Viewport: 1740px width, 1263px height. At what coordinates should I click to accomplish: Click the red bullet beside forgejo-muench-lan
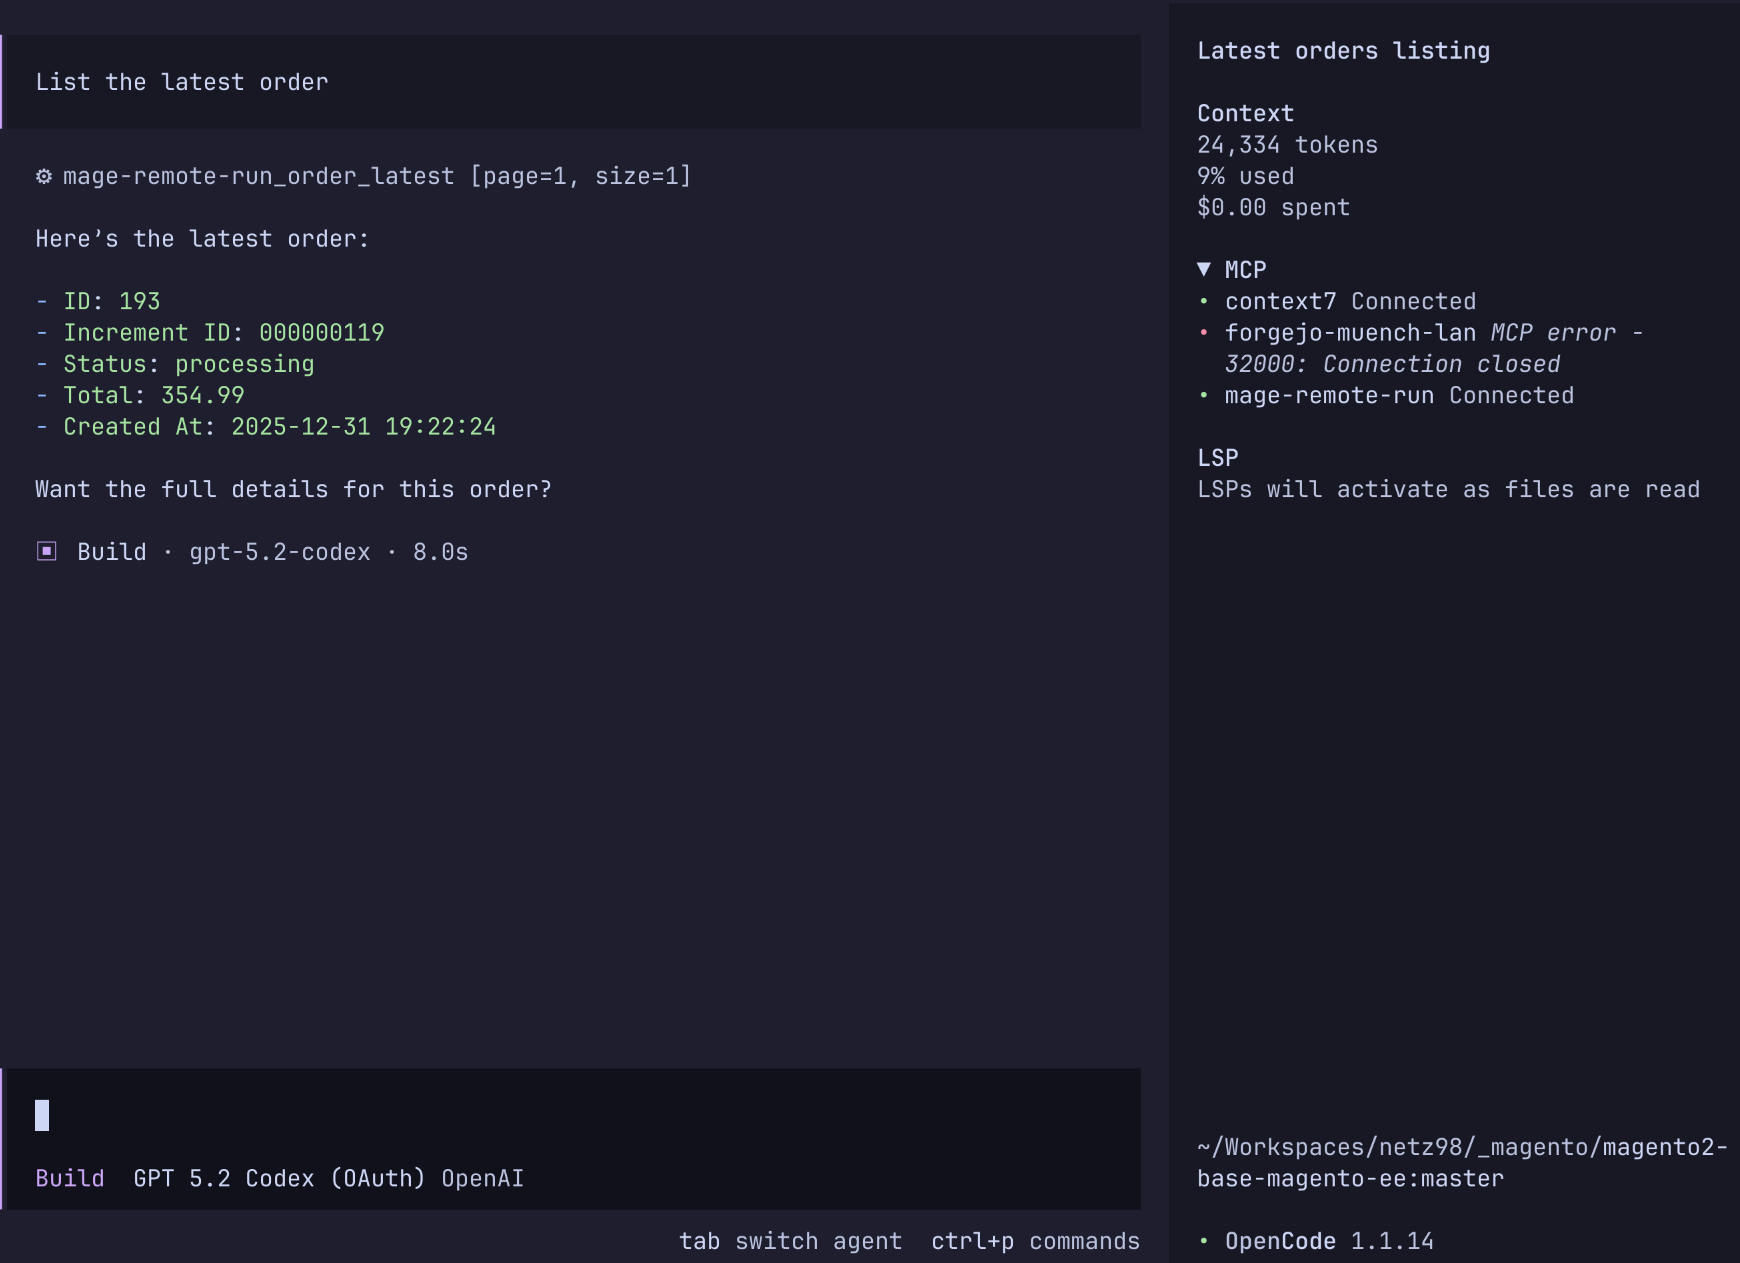[1205, 333]
